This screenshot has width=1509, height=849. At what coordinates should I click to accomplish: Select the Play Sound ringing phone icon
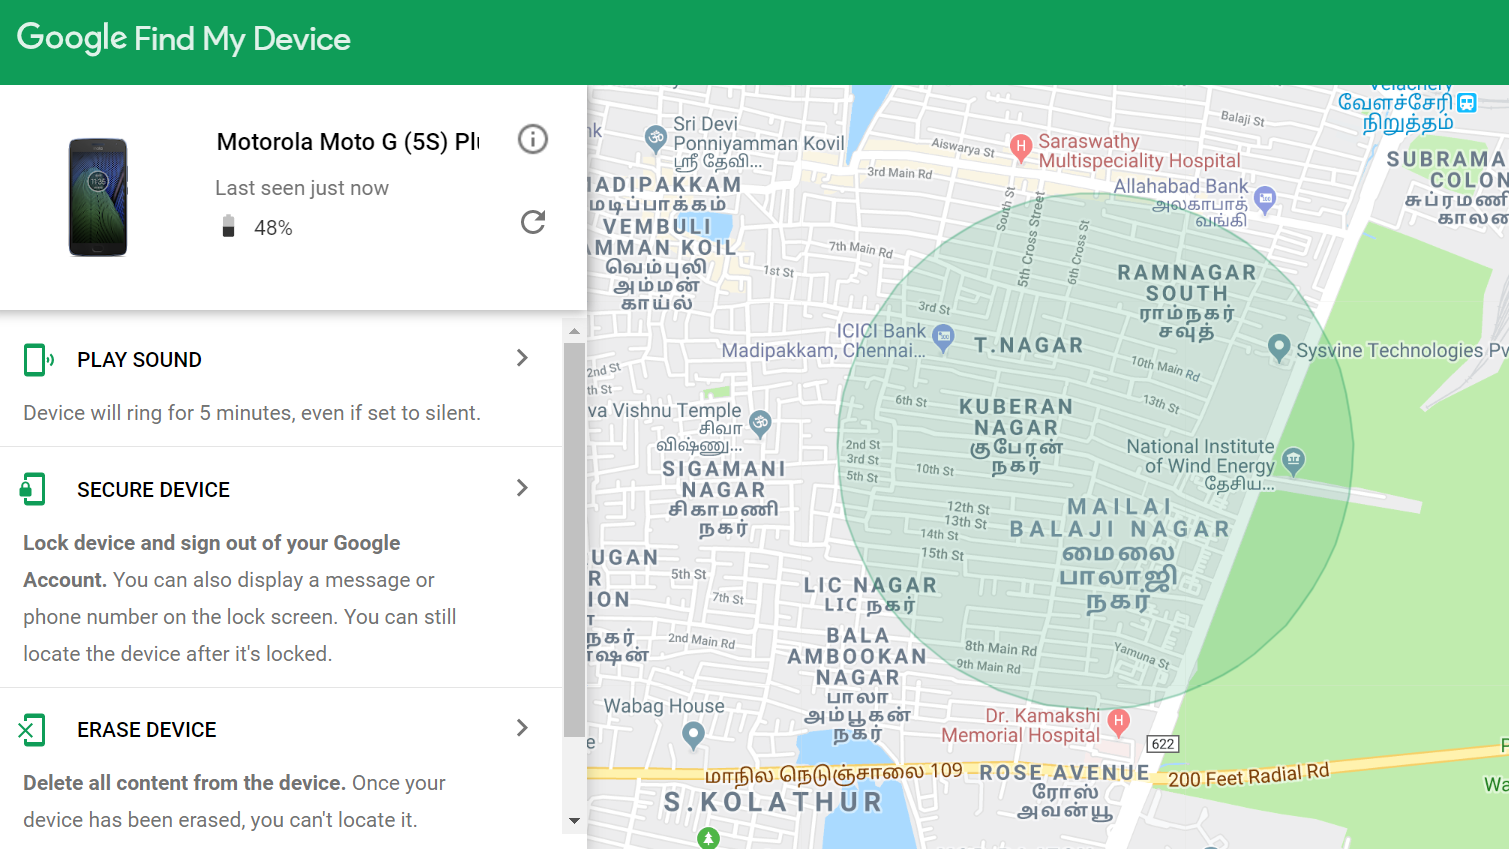point(37,359)
